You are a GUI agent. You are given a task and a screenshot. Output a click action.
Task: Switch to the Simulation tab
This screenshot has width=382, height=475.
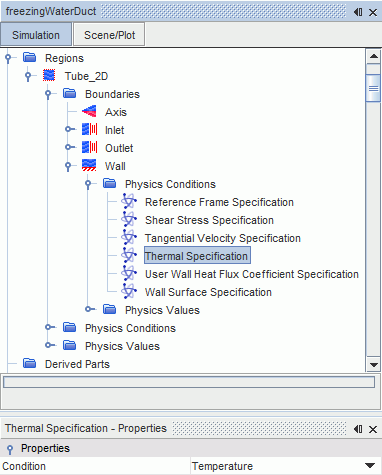[x=36, y=35]
